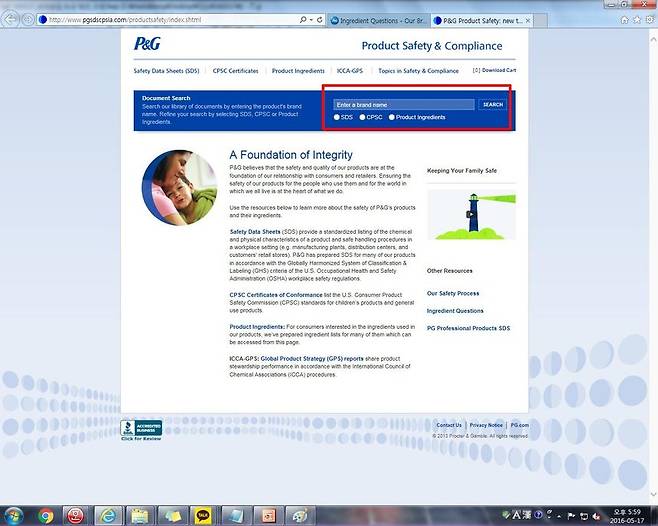This screenshot has height=526, width=658.
Task: Open the browser Tools gear icon
Action: (650, 20)
